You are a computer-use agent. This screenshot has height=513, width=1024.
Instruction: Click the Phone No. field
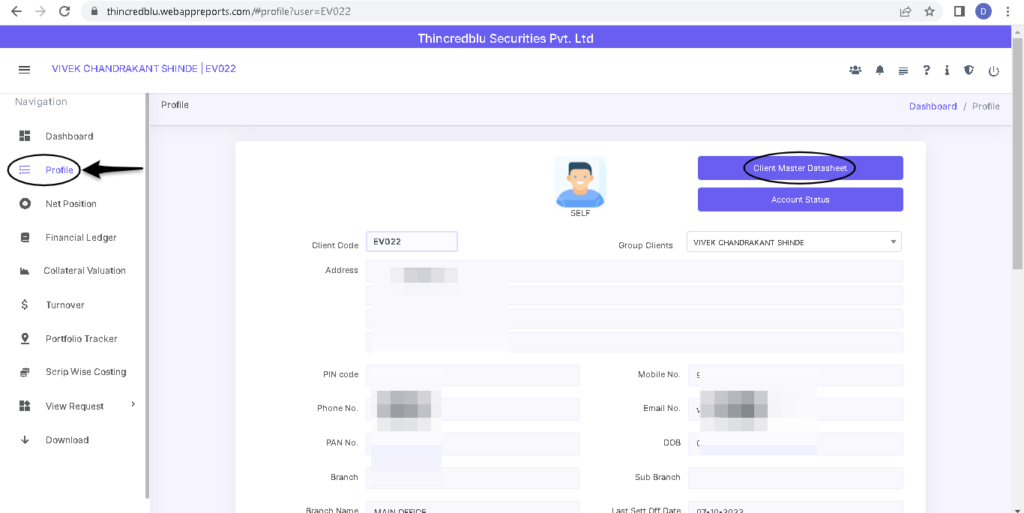click(473, 409)
